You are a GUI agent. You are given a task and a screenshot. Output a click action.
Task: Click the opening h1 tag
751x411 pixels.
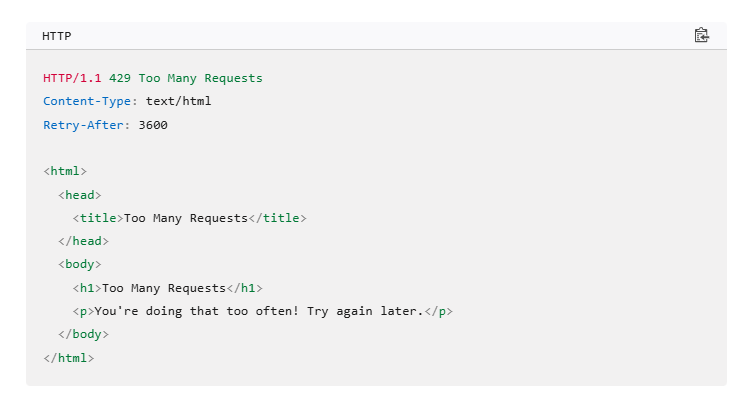[x=87, y=288]
